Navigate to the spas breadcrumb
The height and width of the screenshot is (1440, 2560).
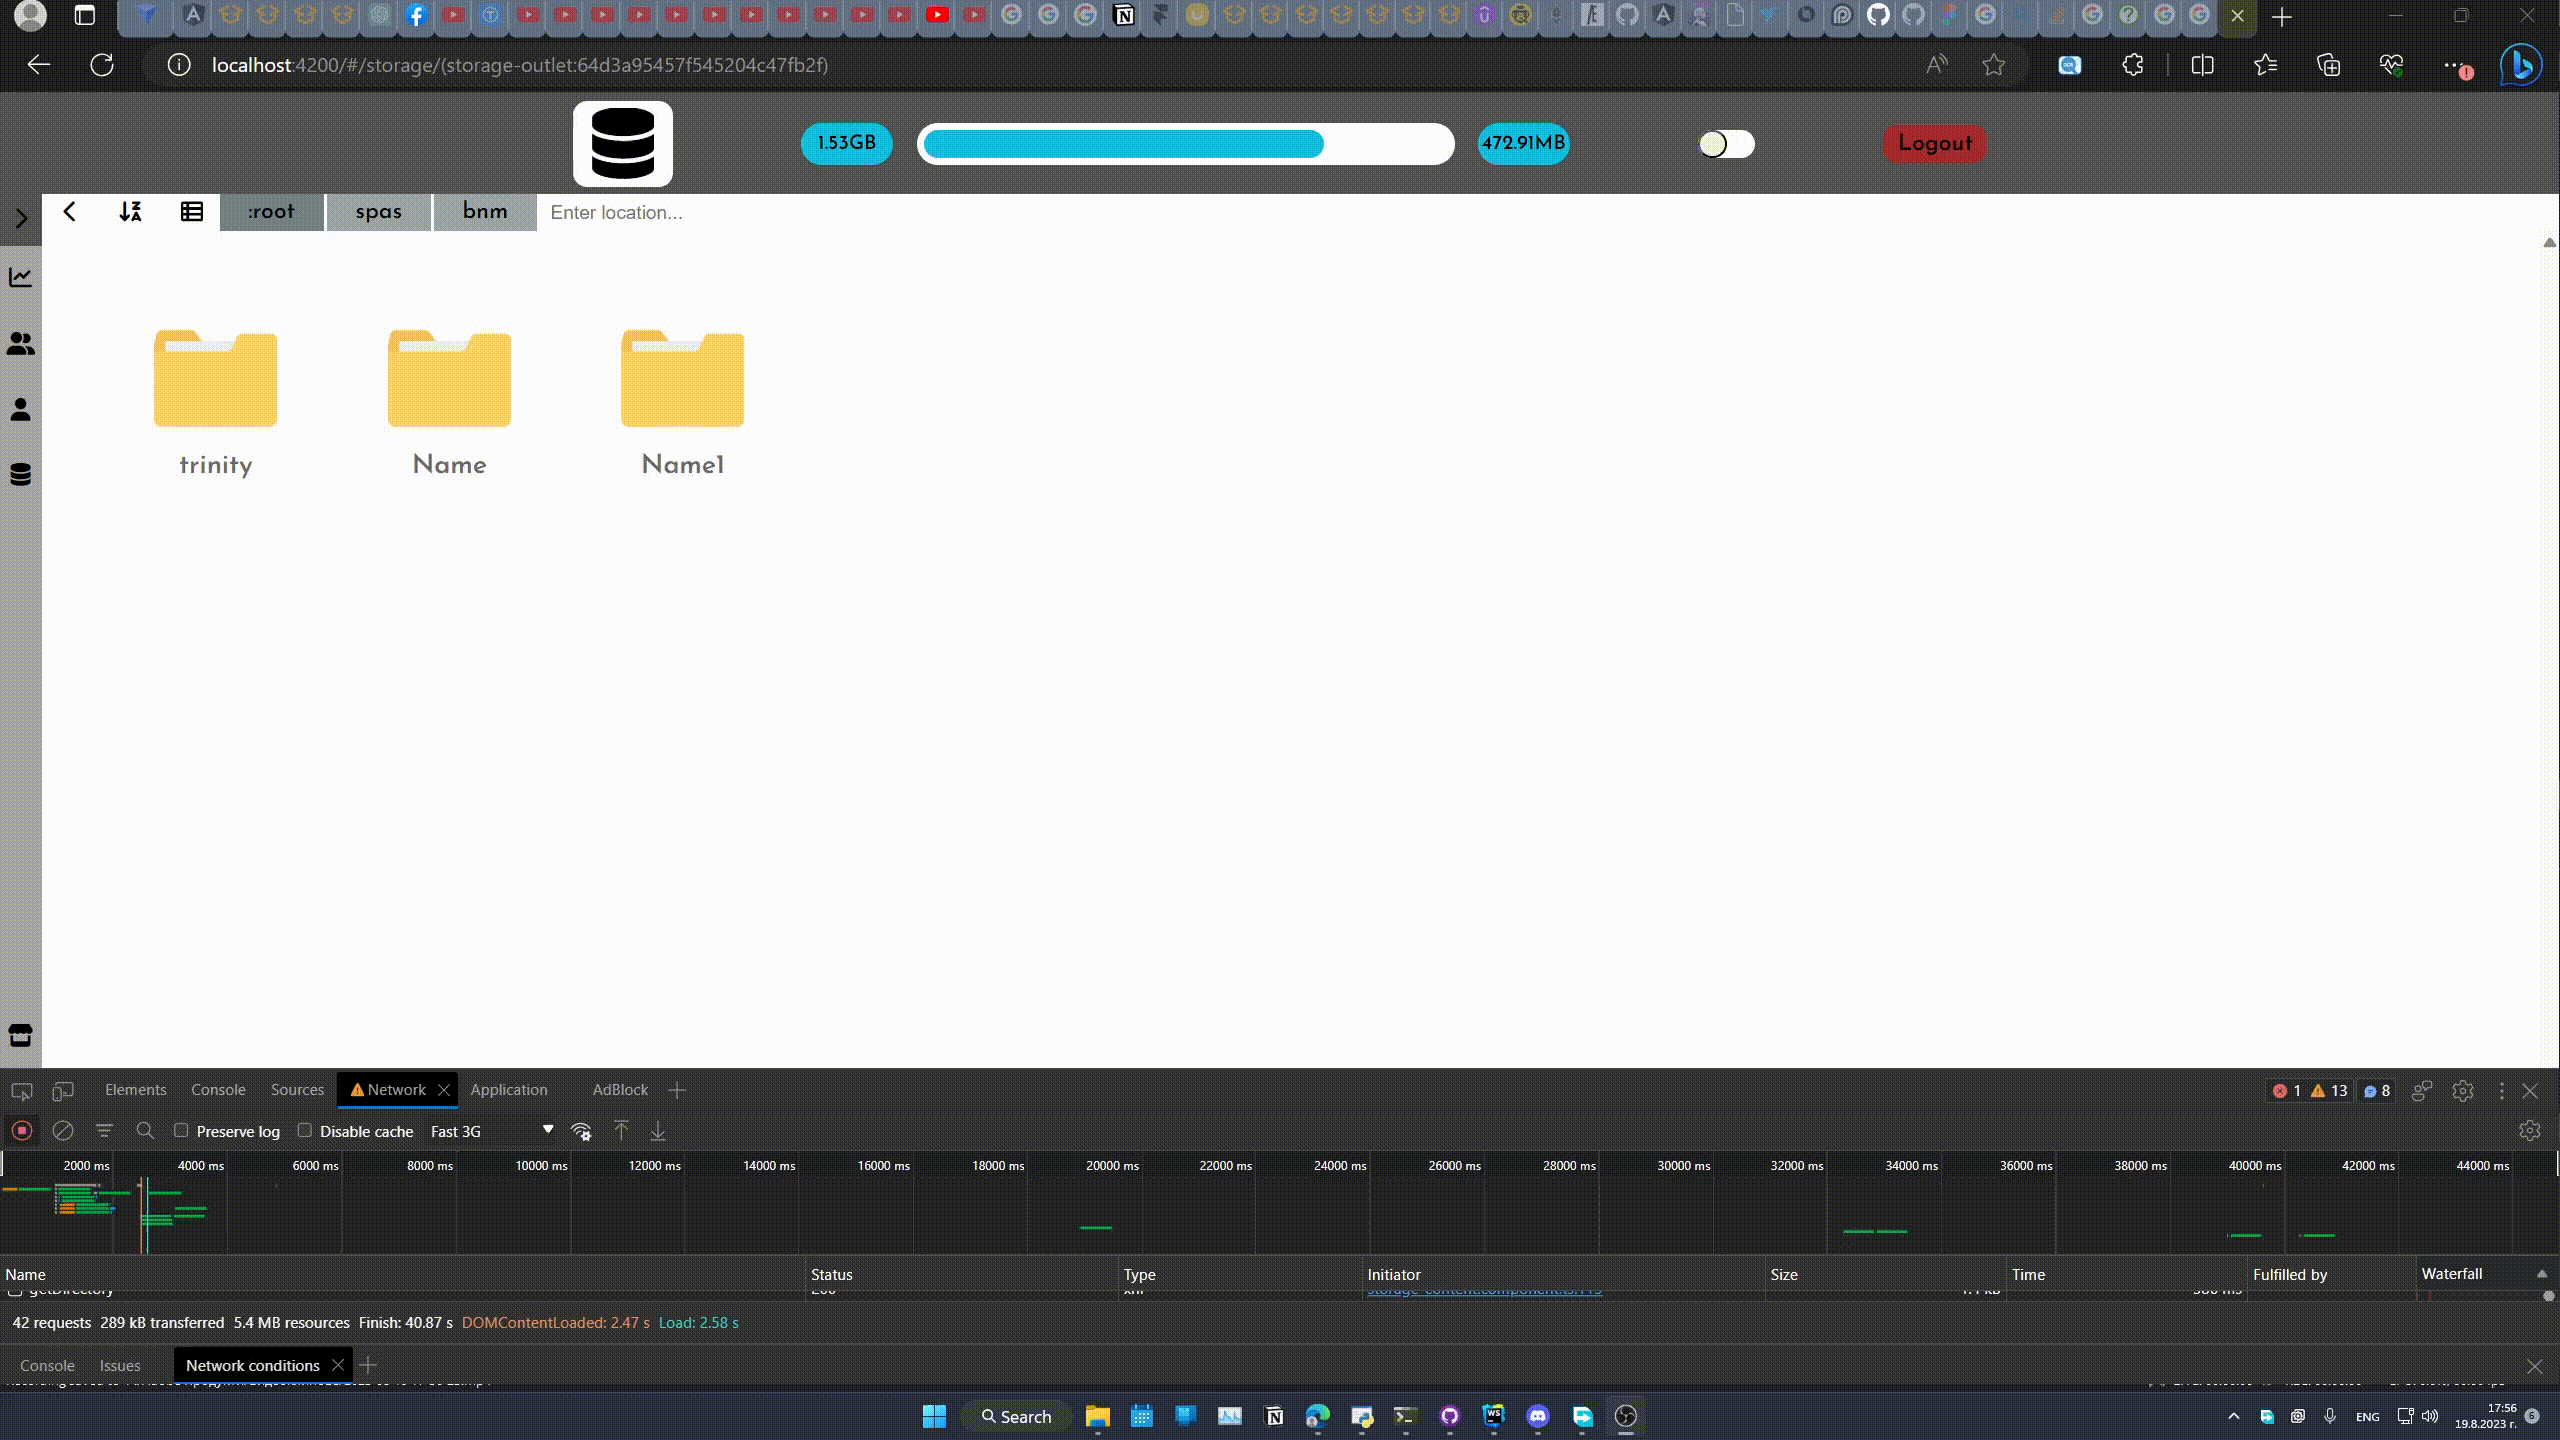pyautogui.click(x=378, y=212)
